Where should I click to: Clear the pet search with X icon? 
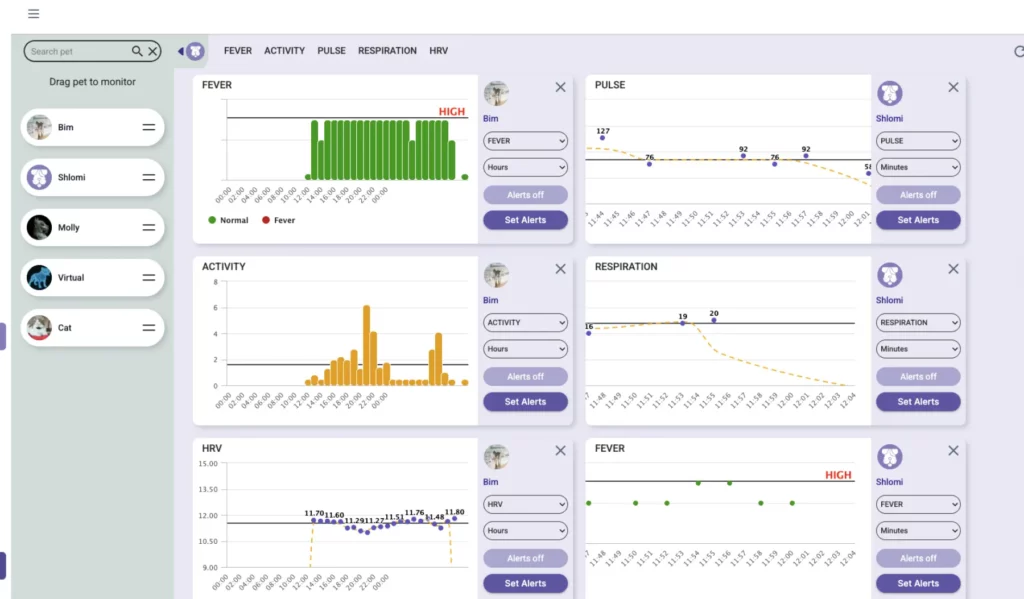pos(153,51)
